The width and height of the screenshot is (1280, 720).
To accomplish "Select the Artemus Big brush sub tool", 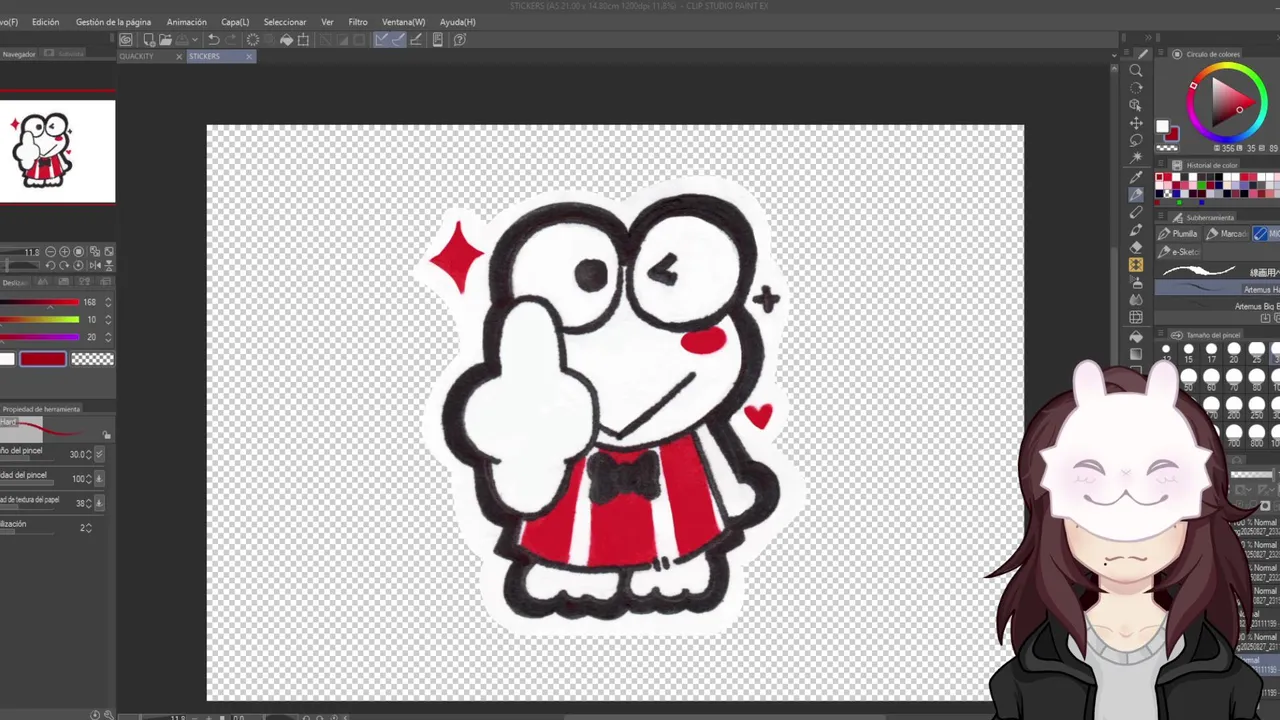I will pyautogui.click(x=1217, y=306).
